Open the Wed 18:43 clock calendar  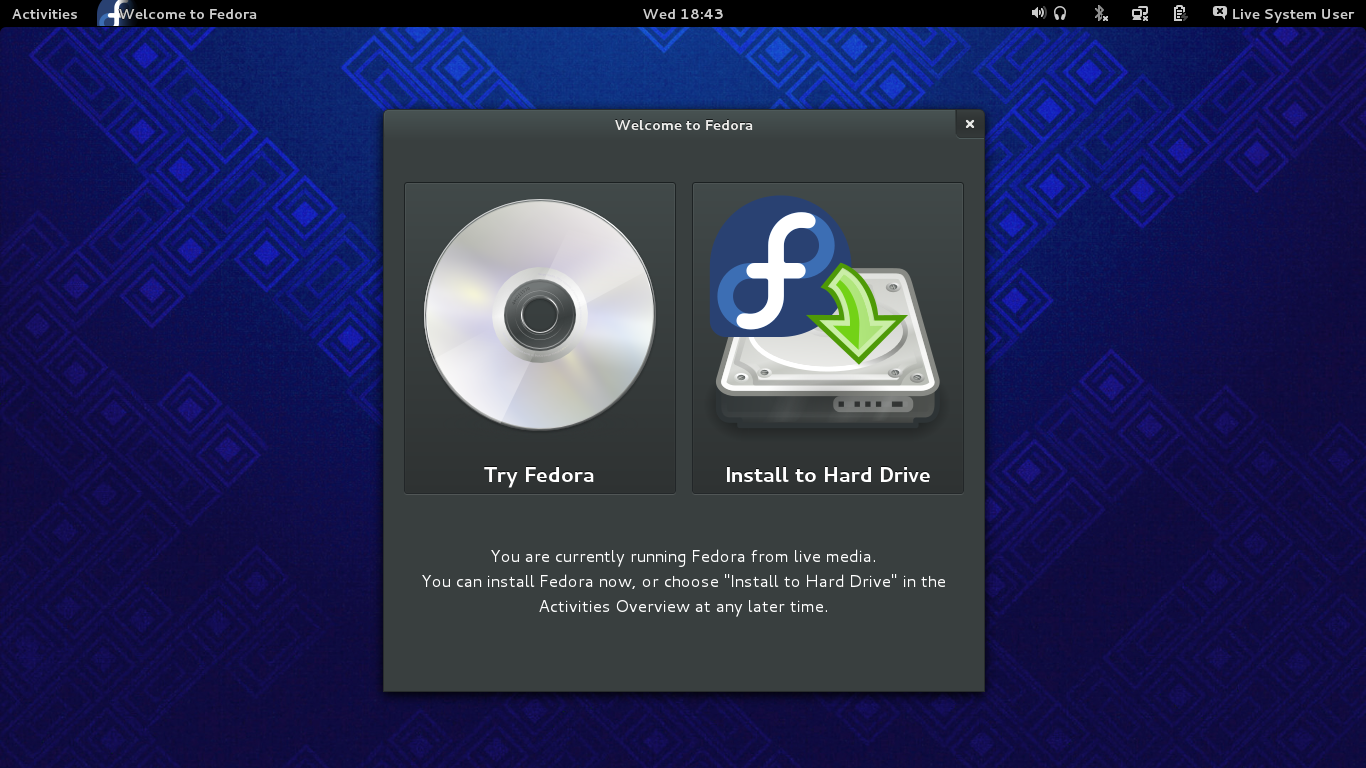pos(683,14)
